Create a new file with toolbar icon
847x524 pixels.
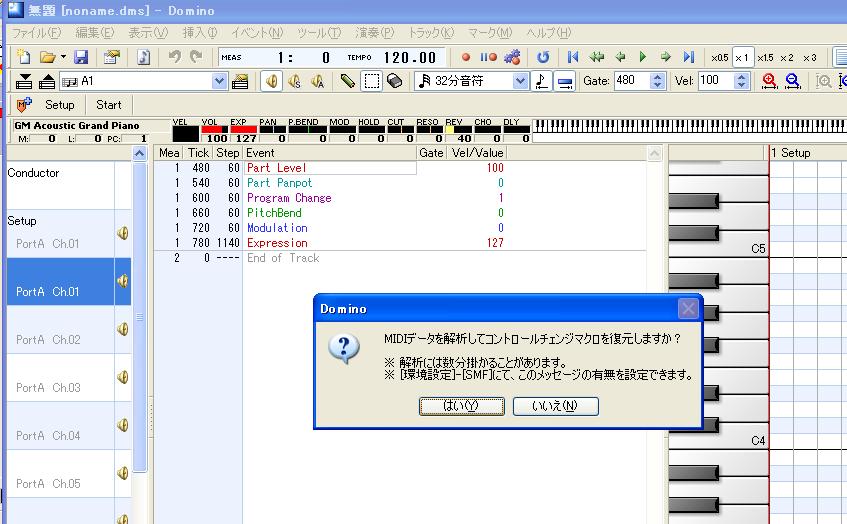pos(23,57)
